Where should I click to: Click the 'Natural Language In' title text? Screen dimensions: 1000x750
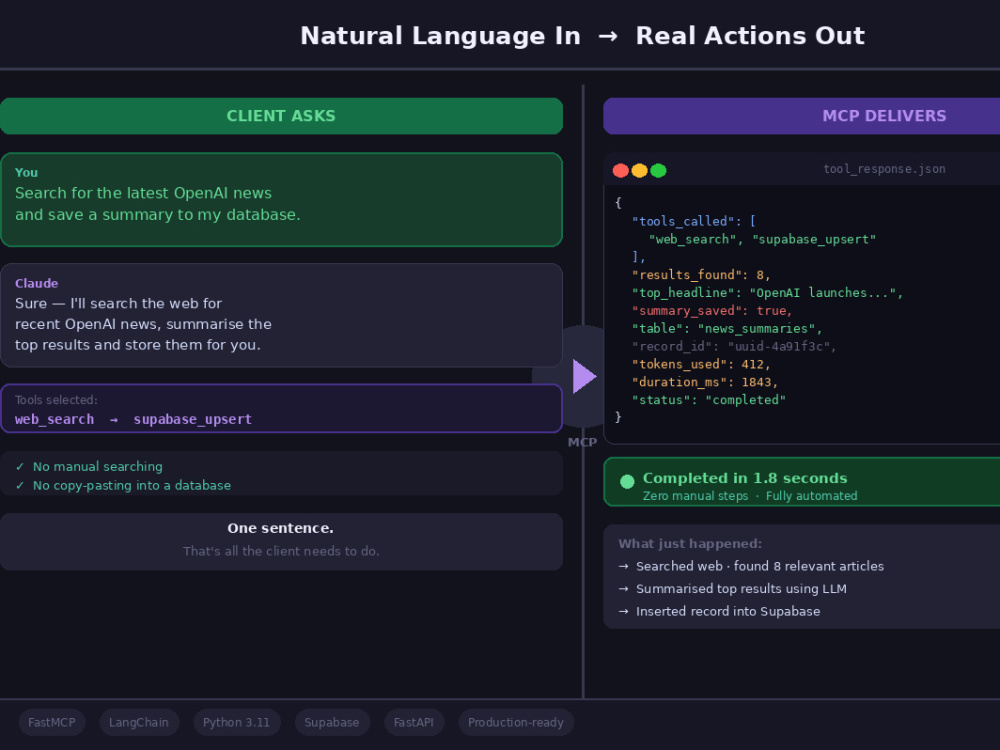[x=441, y=36]
